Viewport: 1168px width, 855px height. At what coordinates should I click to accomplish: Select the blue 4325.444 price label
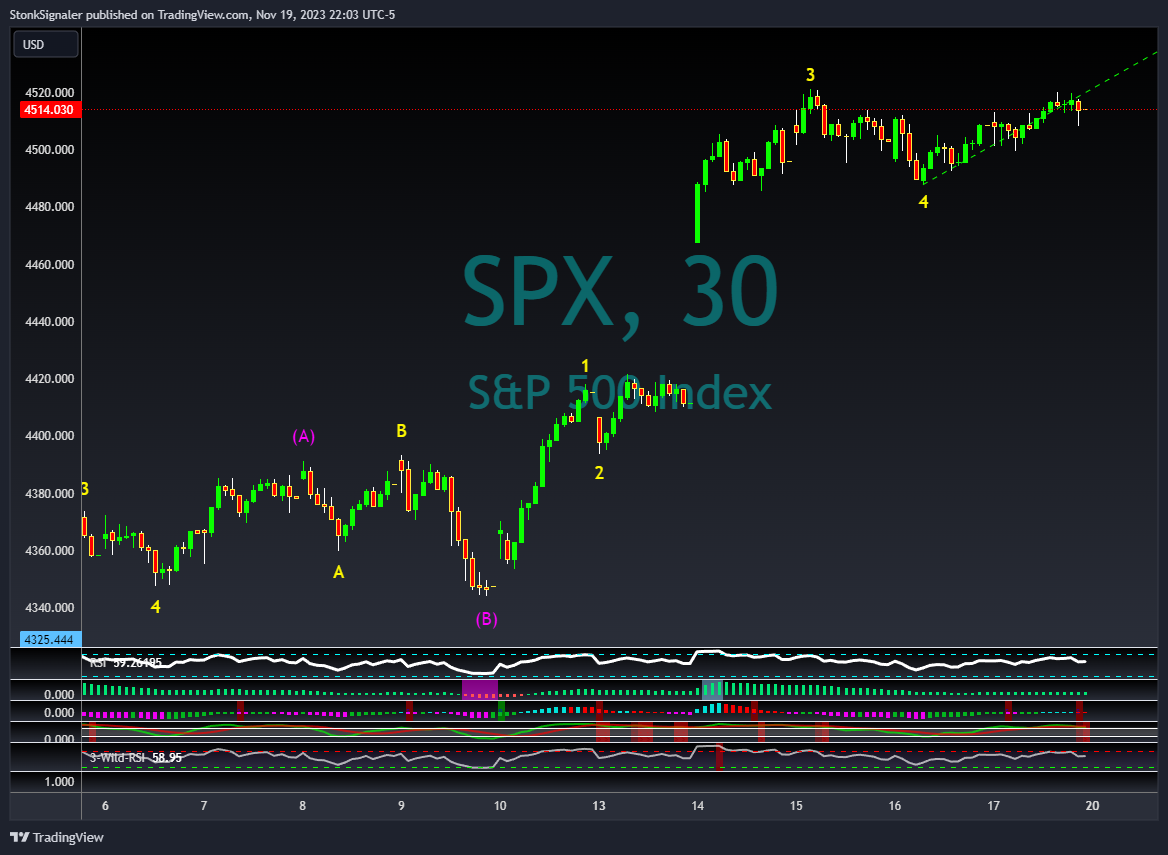50,640
